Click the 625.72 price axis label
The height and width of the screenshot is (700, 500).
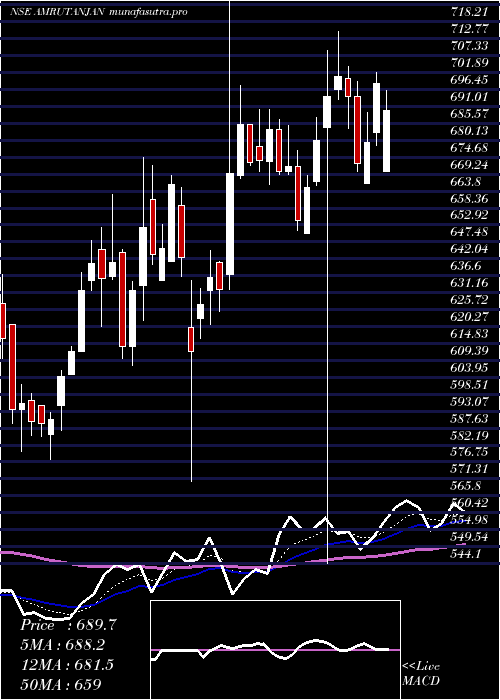tap(470, 300)
